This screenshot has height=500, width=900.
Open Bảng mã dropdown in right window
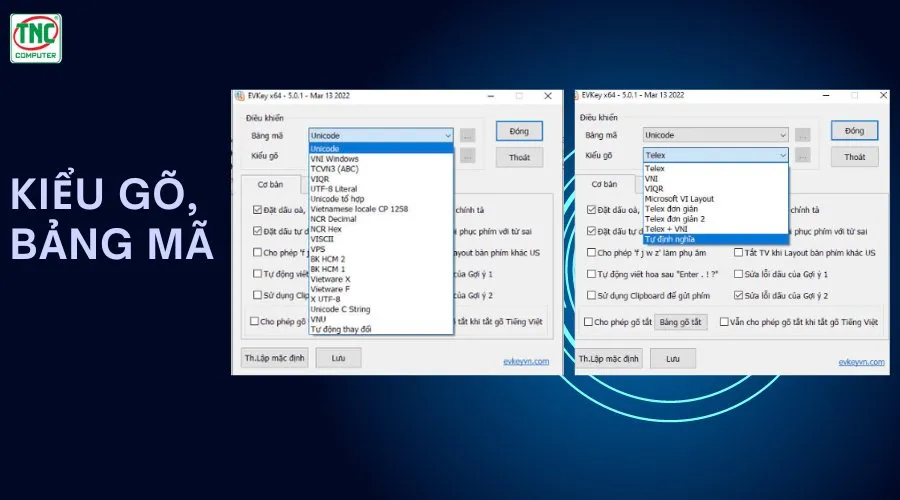pyautogui.click(x=715, y=135)
